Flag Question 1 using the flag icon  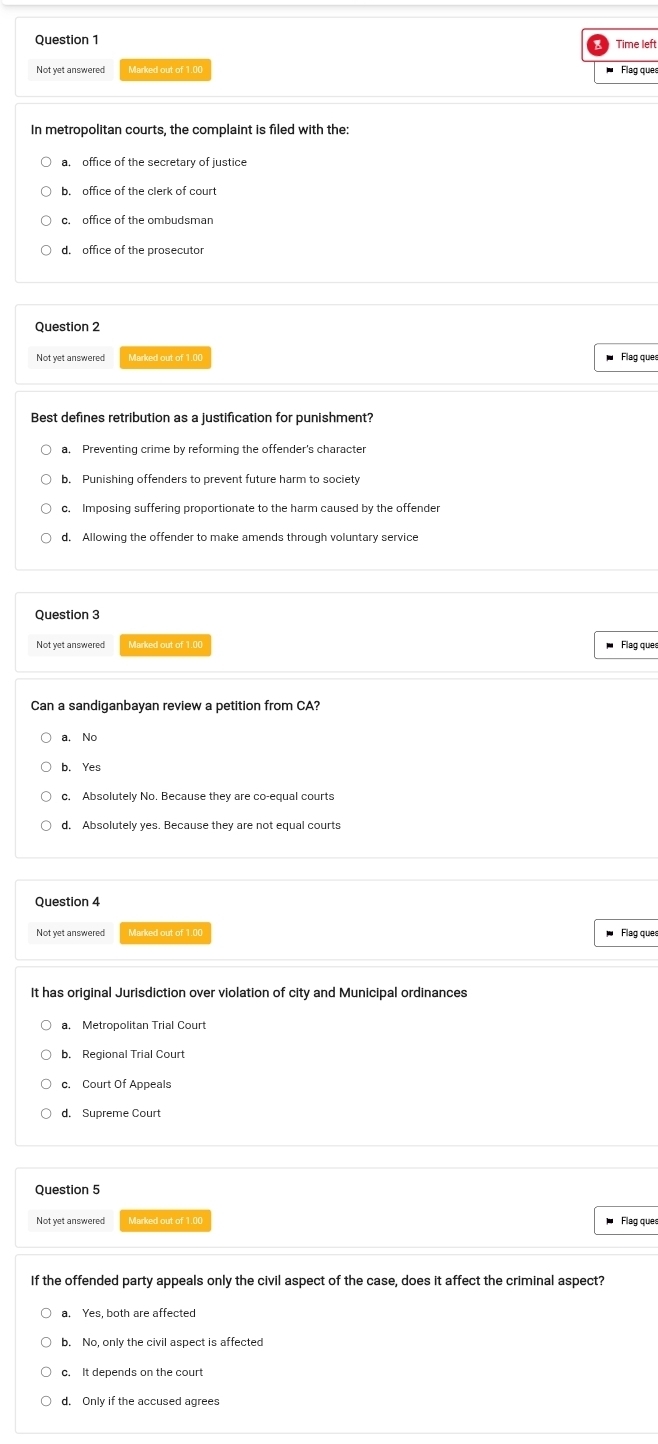pyautogui.click(x=629, y=70)
